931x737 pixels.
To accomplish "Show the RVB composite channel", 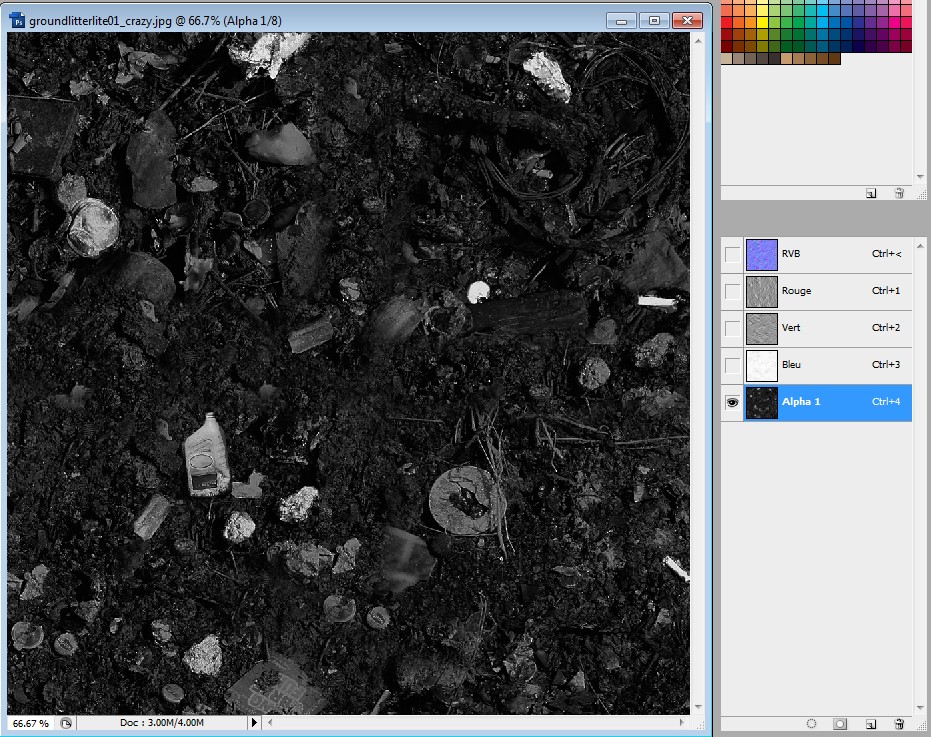I will tap(732, 254).
